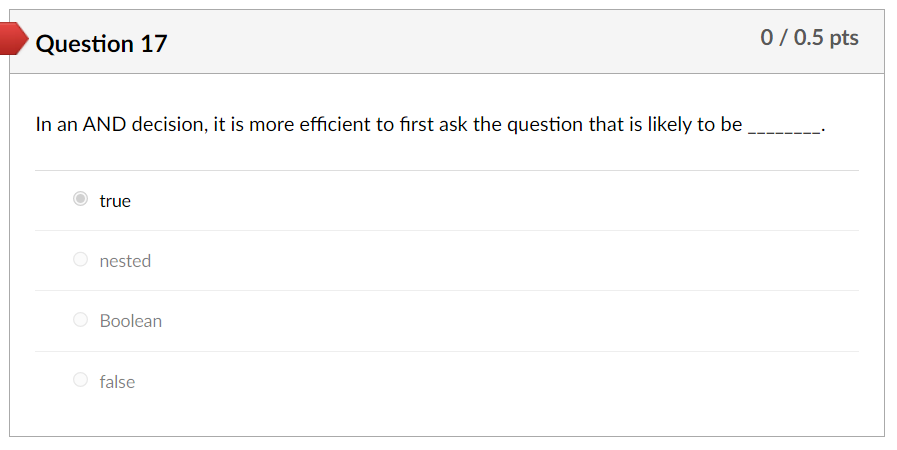The image size is (897, 450).
Task: Click the red incorrect-answer arrow marker
Action: (14, 39)
